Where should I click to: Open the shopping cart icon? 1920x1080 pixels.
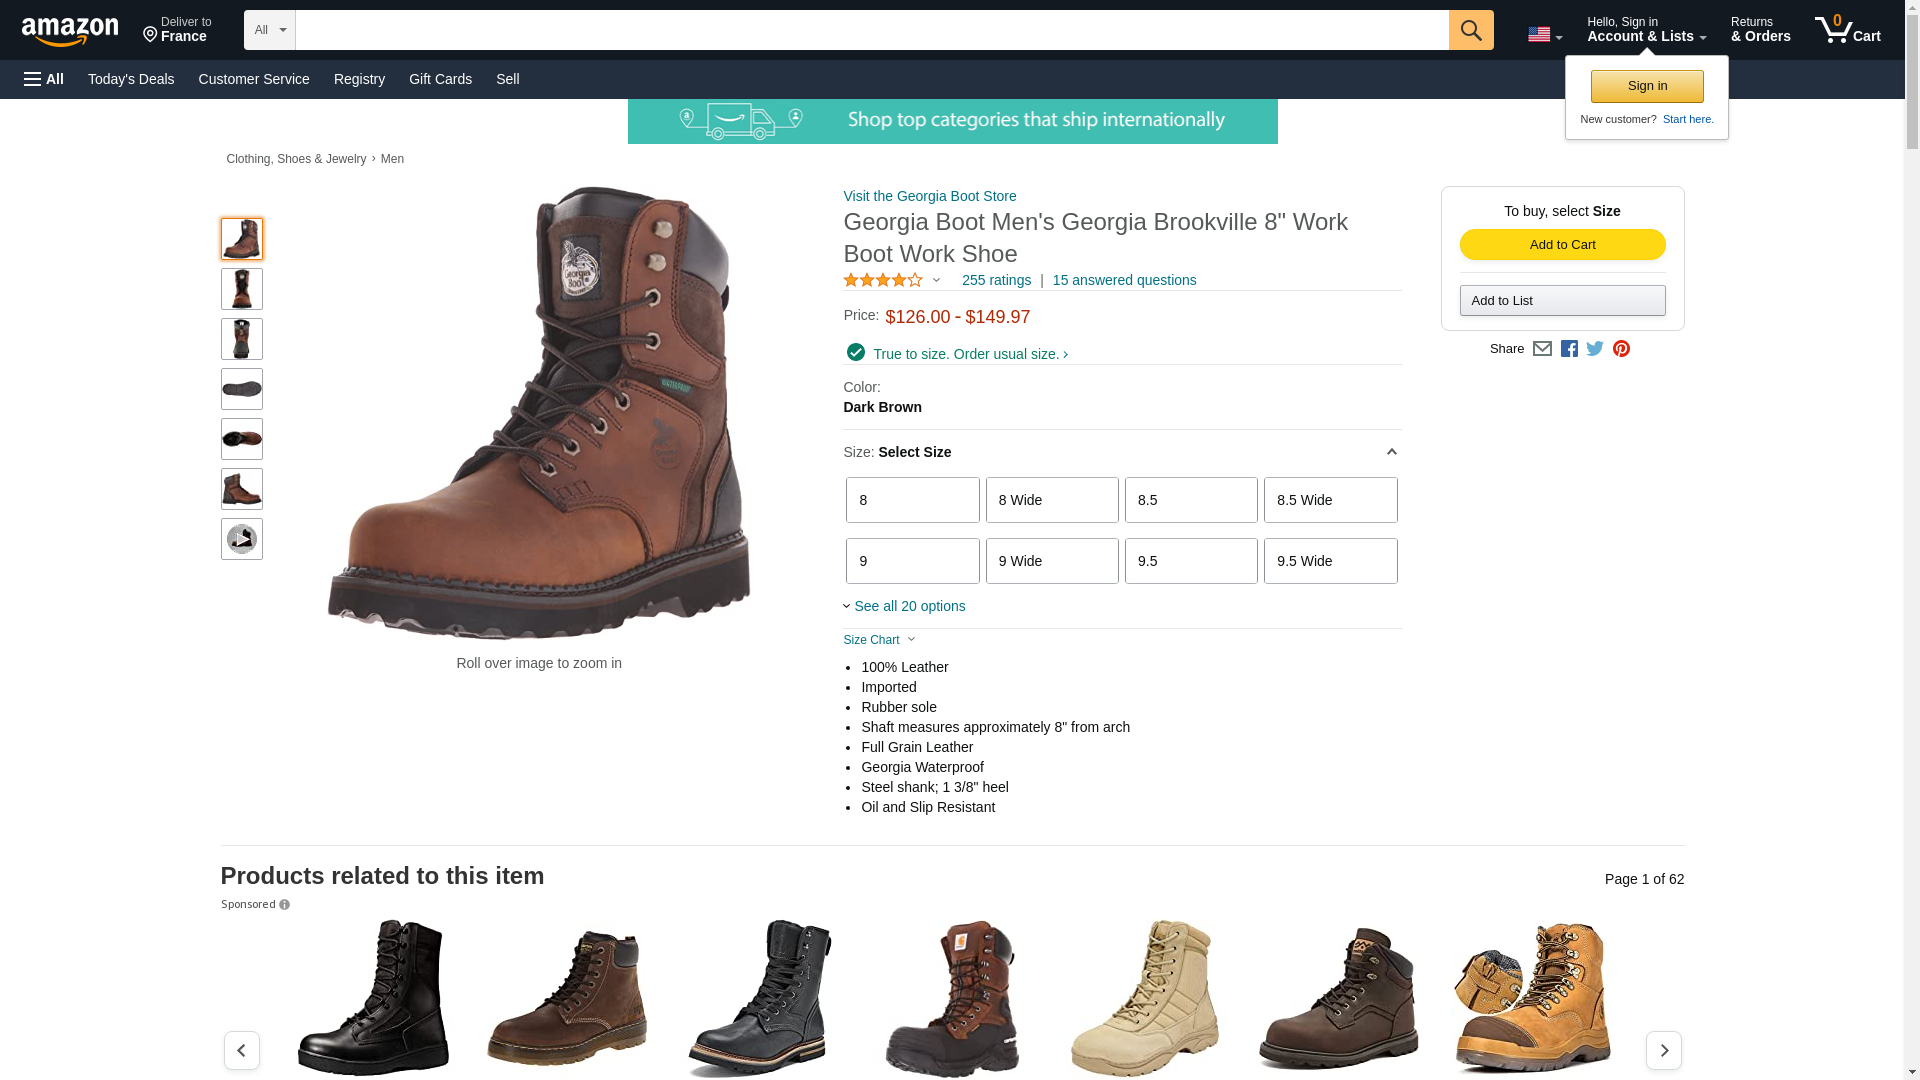[x=1847, y=30]
